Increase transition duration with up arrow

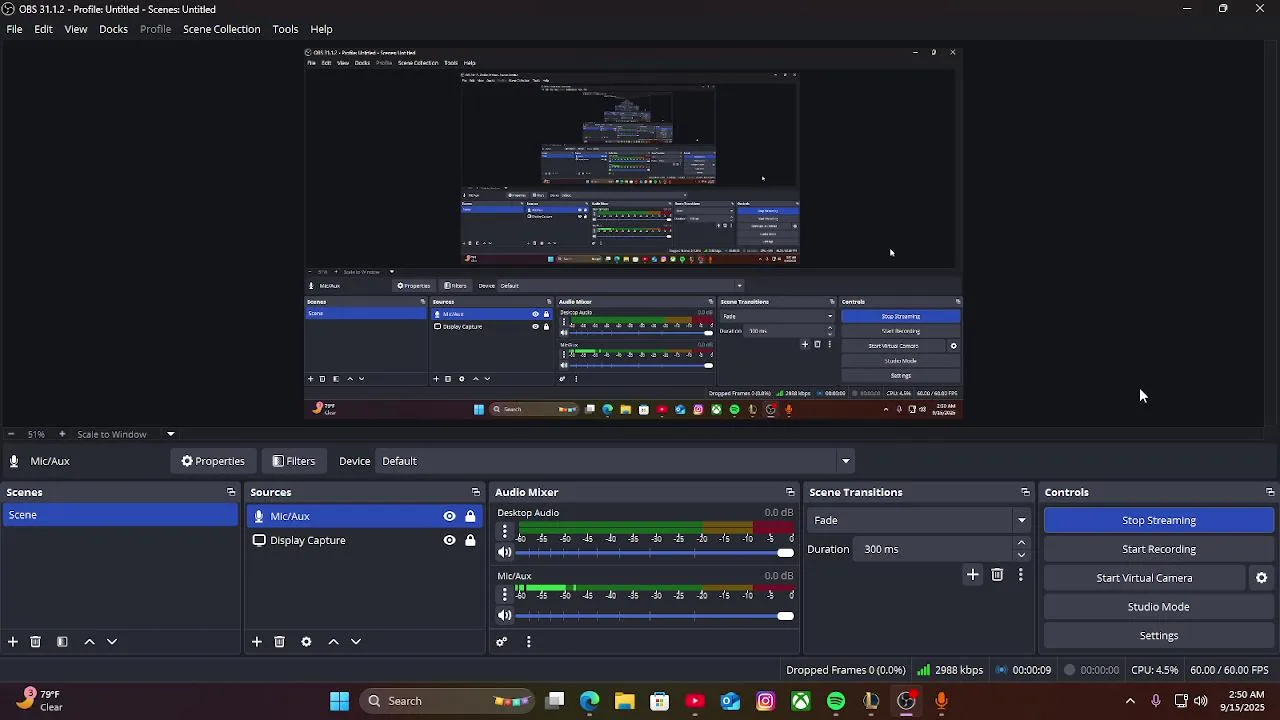tap(1021, 543)
